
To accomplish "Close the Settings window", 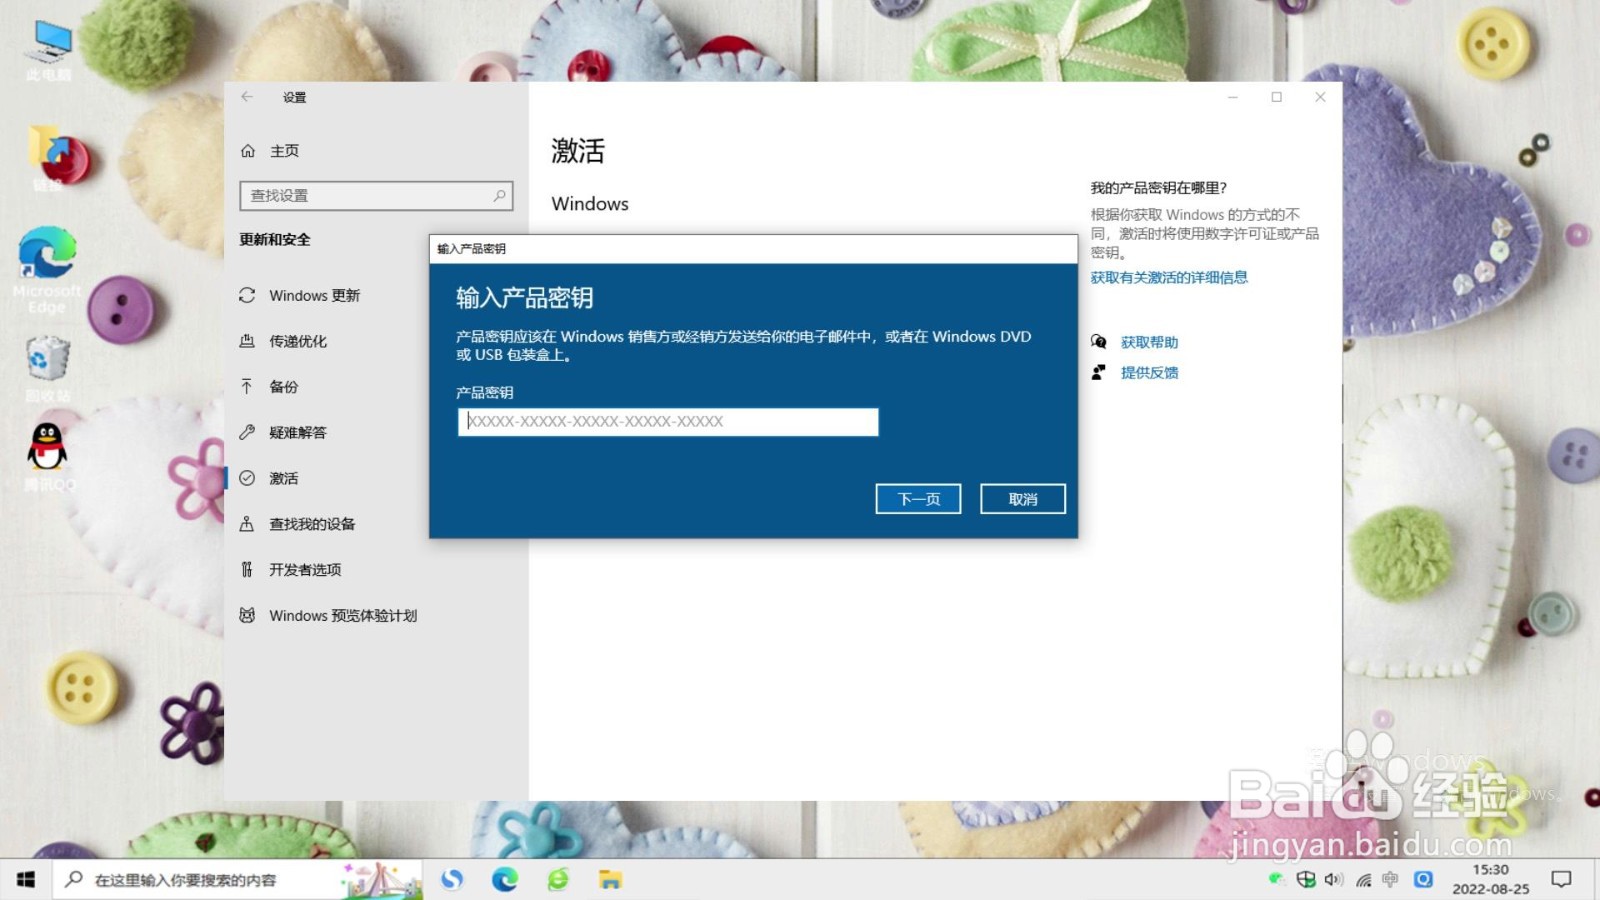I will pyautogui.click(x=1320, y=97).
